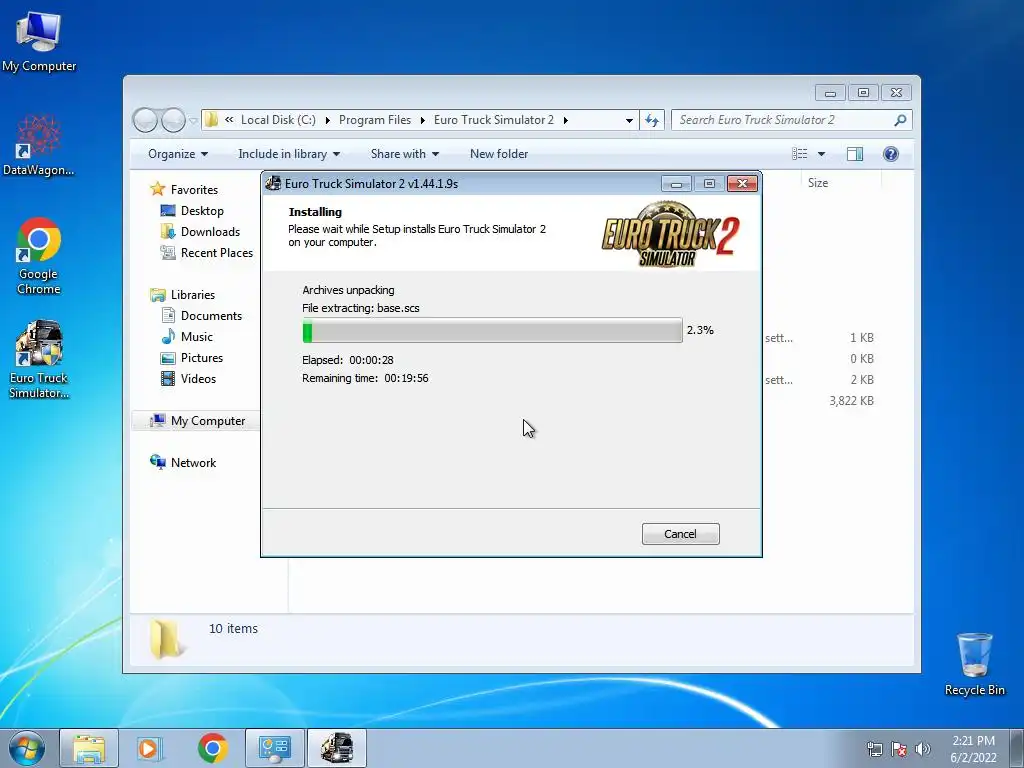Open view options dropdown arrow
Viewport: 1024px width, 768px height.
click(x=822, y=154)
